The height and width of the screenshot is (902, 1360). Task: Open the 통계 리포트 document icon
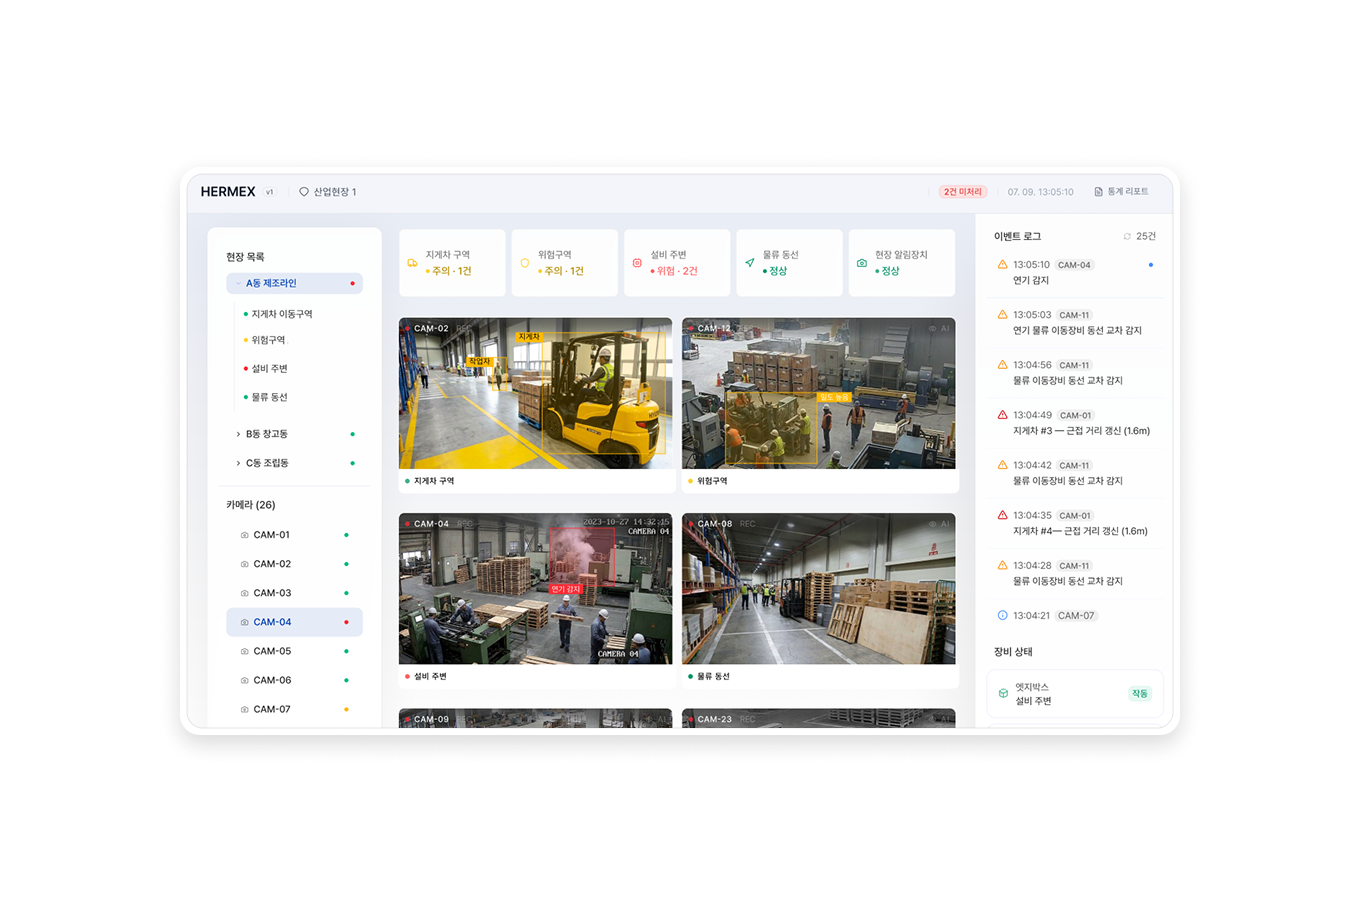tap(1098, 192)
